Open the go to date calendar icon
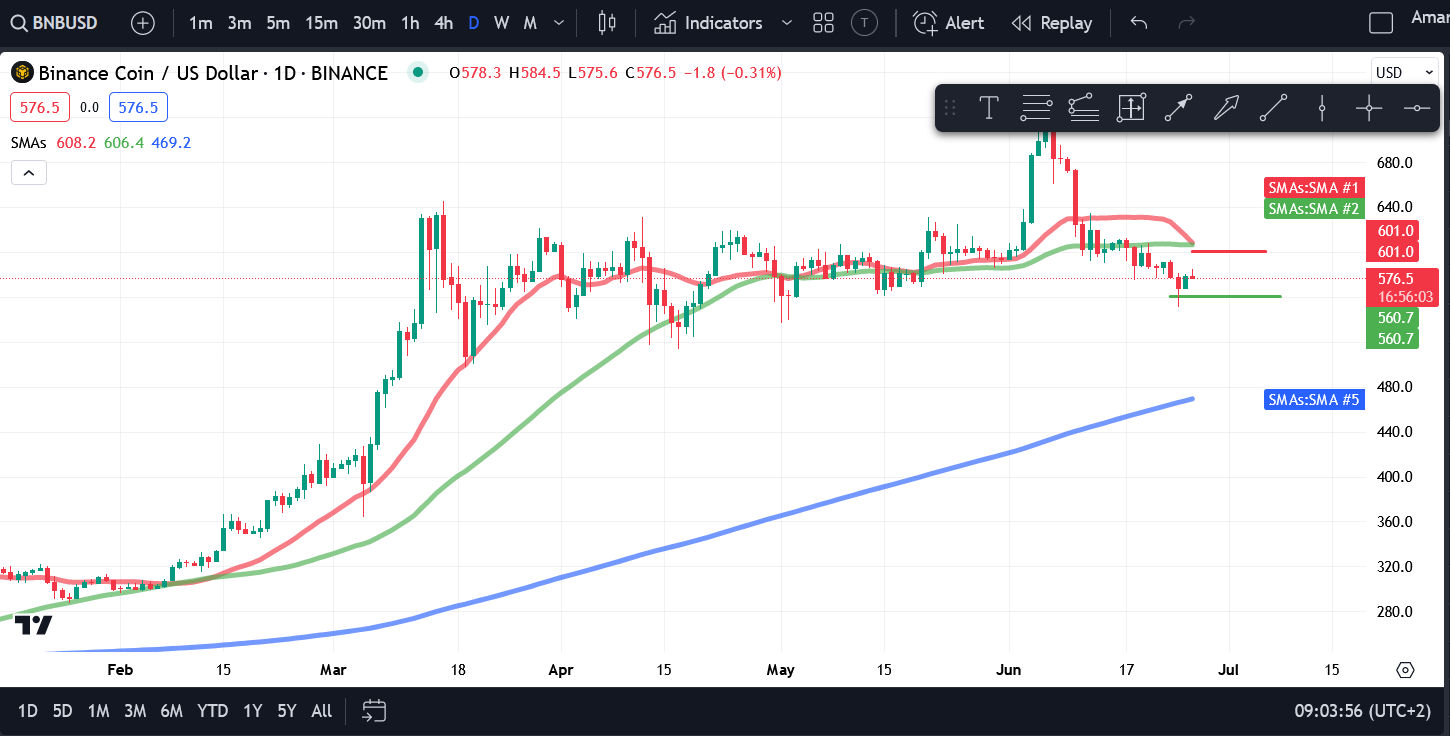The height and width of the screenshot is (736, 1450). (374, 711)
